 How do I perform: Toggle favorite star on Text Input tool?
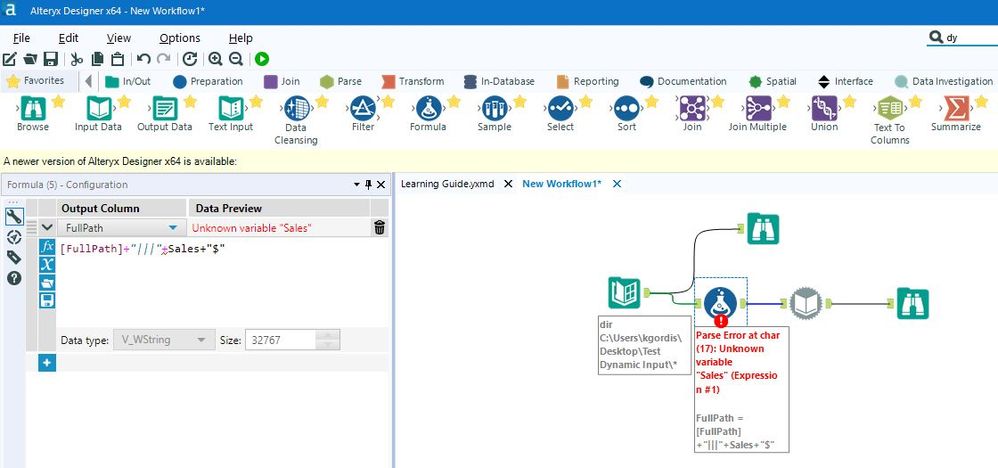point(256,101)
